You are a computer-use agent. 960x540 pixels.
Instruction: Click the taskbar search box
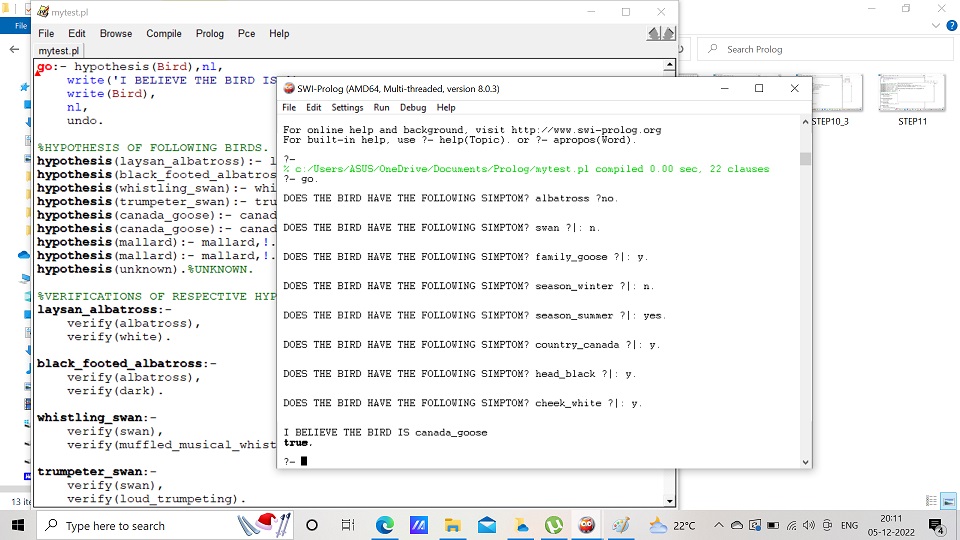(x=165, y=525)
